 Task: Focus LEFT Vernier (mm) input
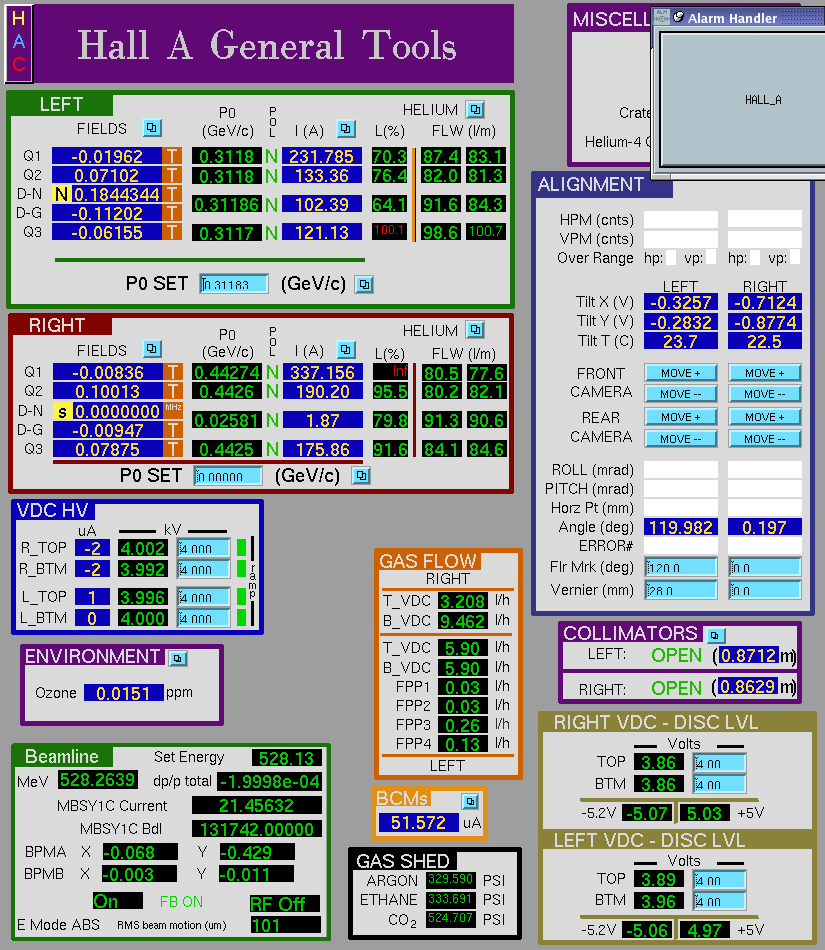tap(681, 590)
